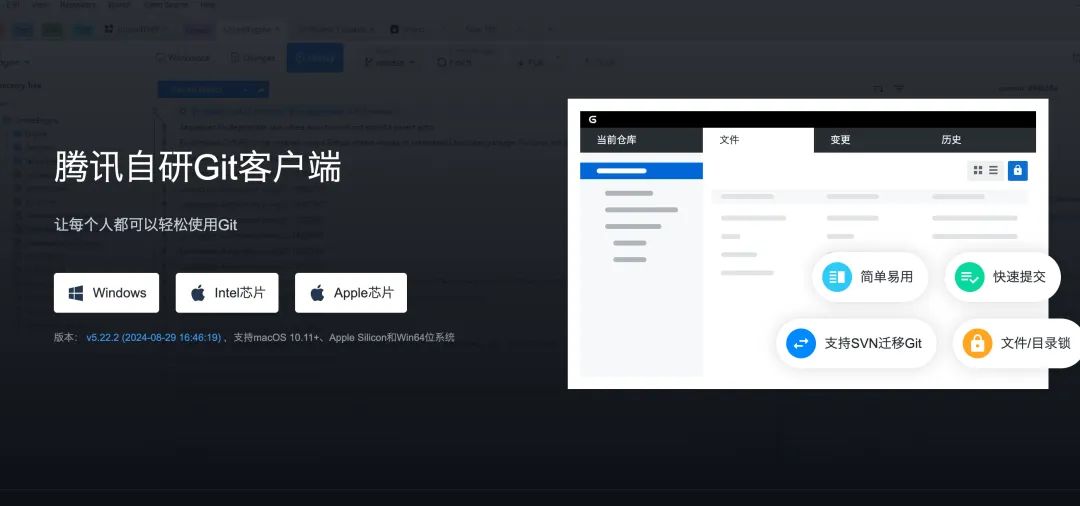This screenshot has height=506, width=1080.
Task: Open the 历史 tab
Action: 951,140
